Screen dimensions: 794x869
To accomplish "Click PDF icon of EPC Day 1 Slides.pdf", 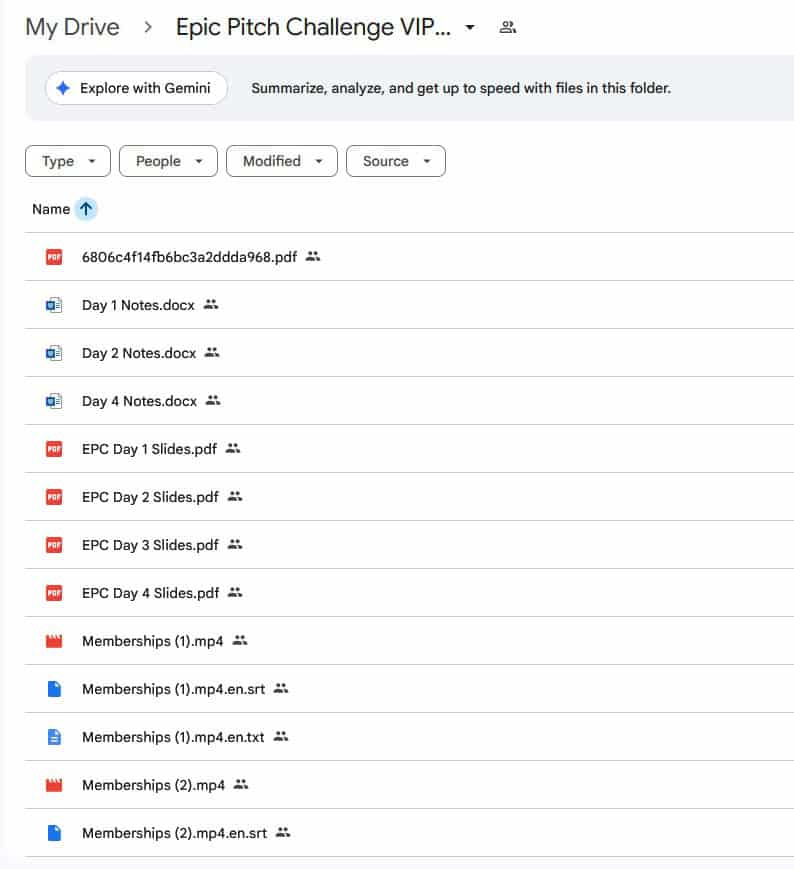I will point(54,449).
